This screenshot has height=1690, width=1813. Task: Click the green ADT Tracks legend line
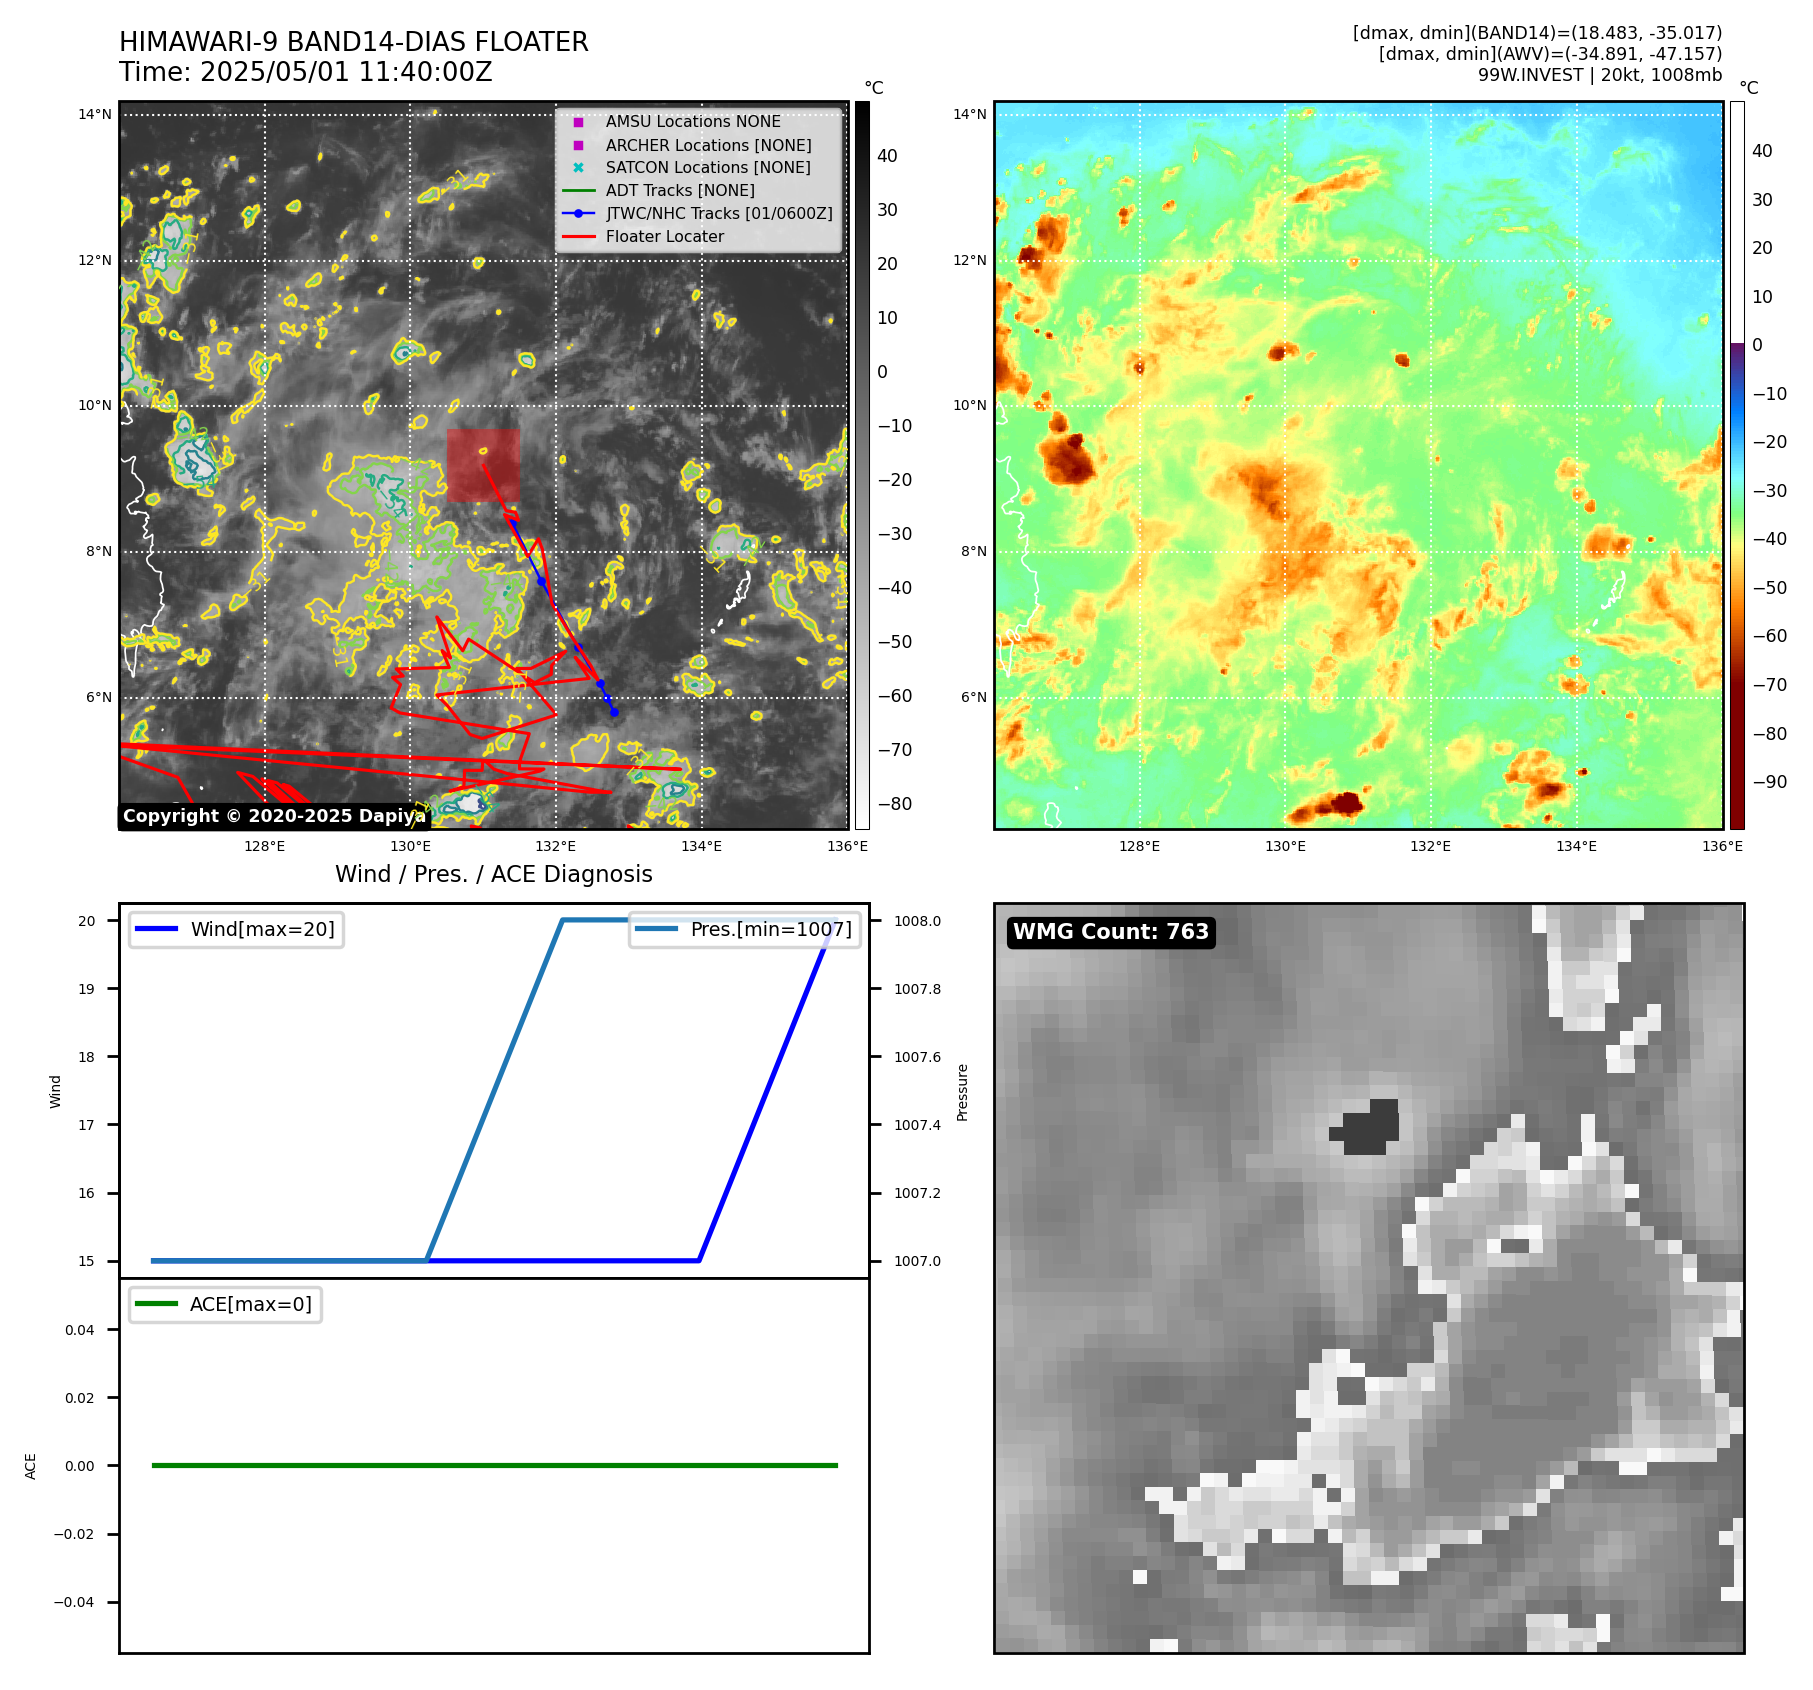(x=578, y=190)
